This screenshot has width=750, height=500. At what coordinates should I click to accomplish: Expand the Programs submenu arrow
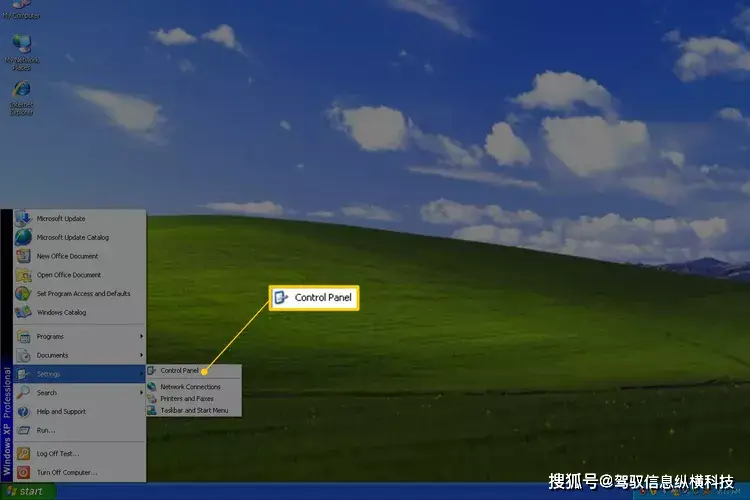point(141,336)
